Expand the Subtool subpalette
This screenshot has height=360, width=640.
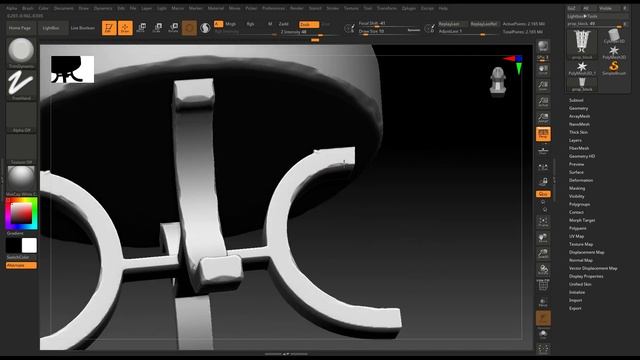pos(576,100)
